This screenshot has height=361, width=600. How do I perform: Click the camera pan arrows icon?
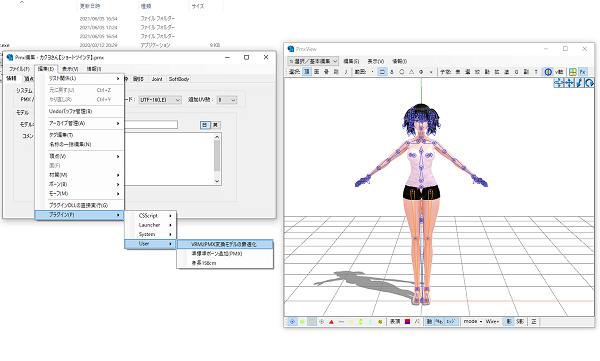[x=559, y=83]
